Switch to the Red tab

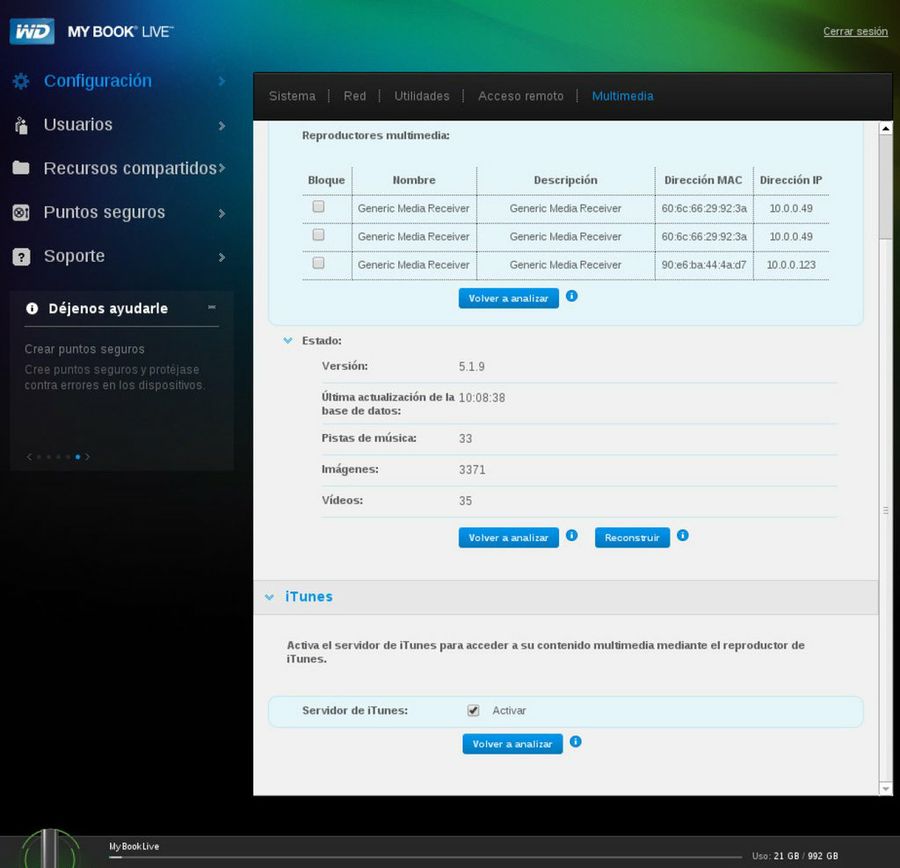pos(355,96)
